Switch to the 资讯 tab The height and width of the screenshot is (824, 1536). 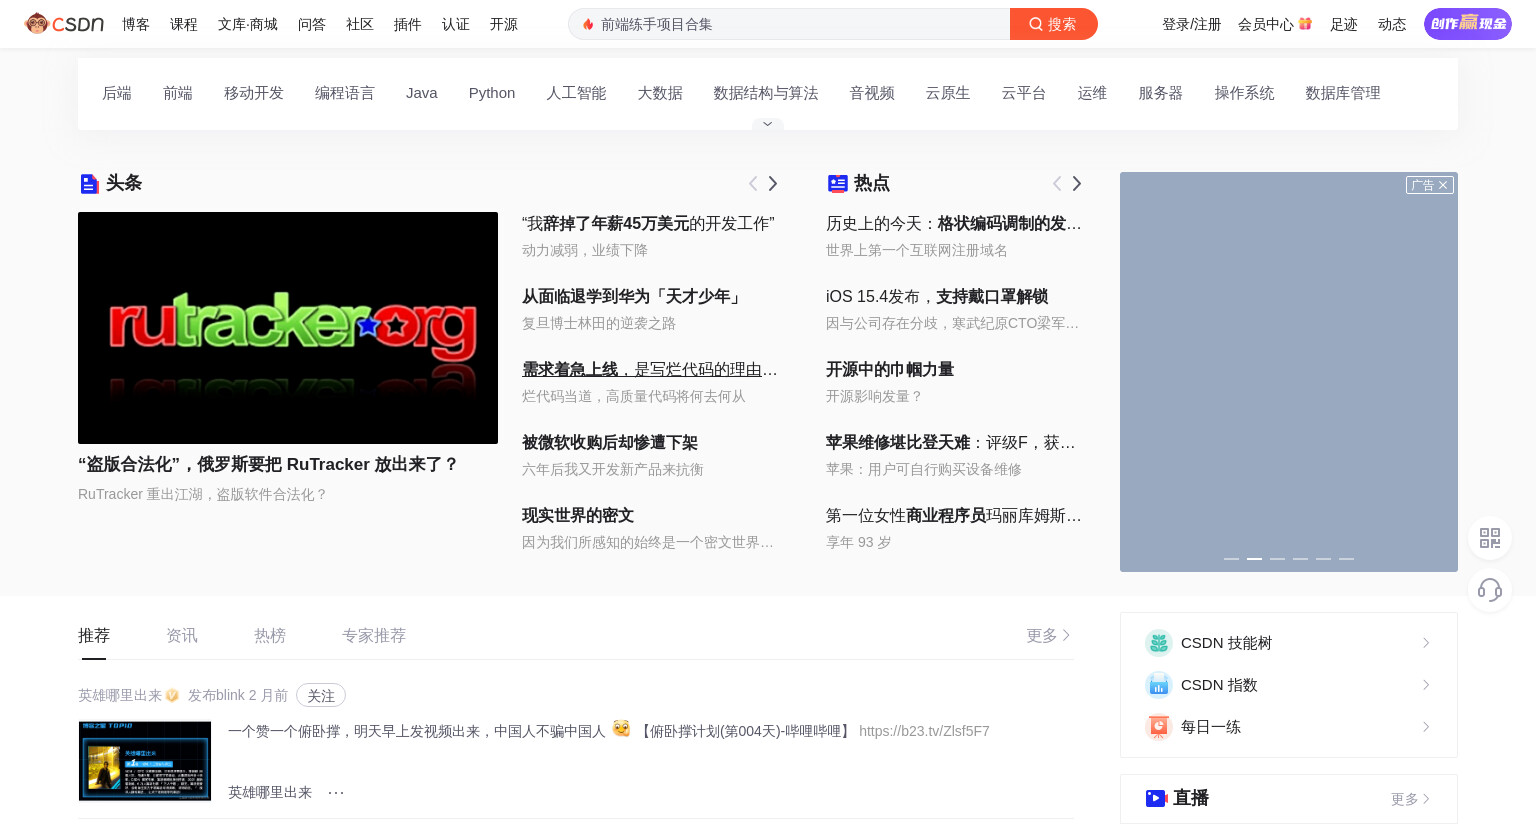point(182,635)
